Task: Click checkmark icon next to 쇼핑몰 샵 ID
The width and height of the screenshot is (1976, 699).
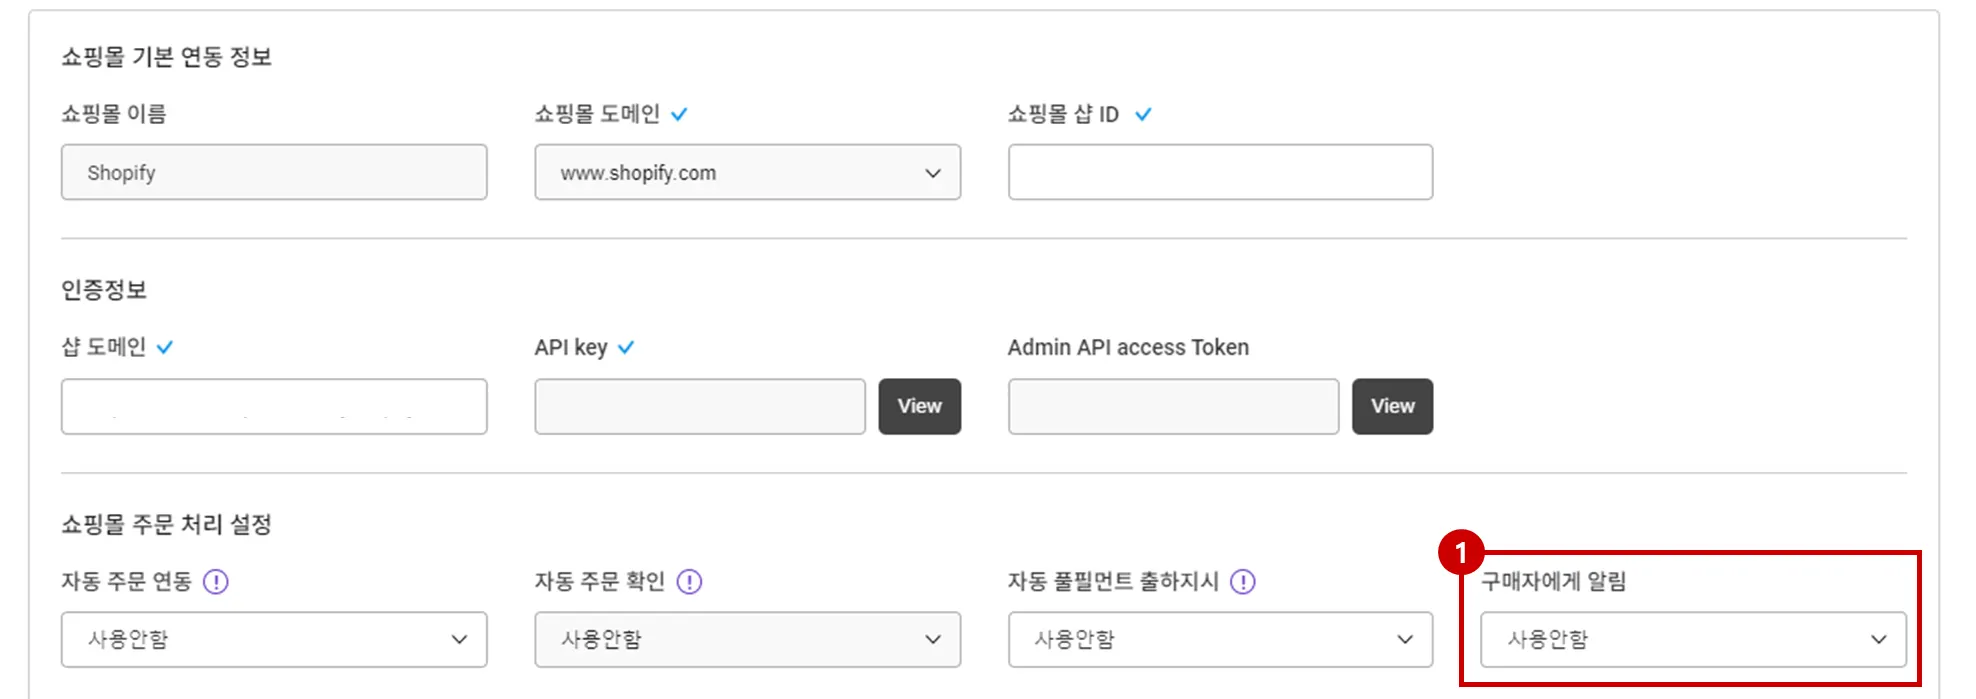Action: (1143, 114)
